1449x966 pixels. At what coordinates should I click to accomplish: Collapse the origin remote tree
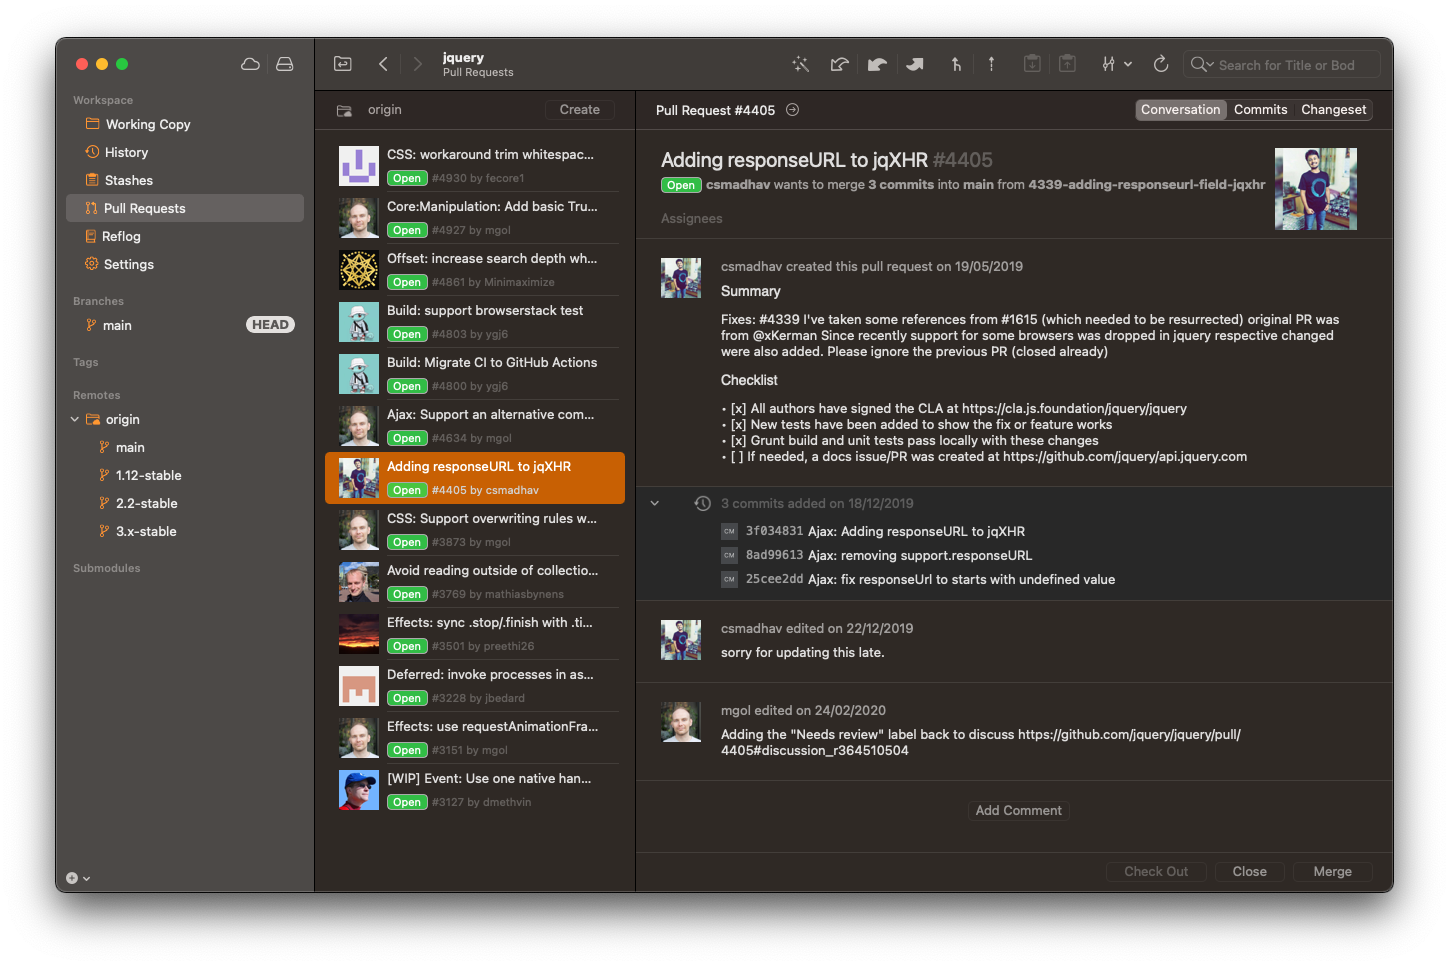pos(75,419)
